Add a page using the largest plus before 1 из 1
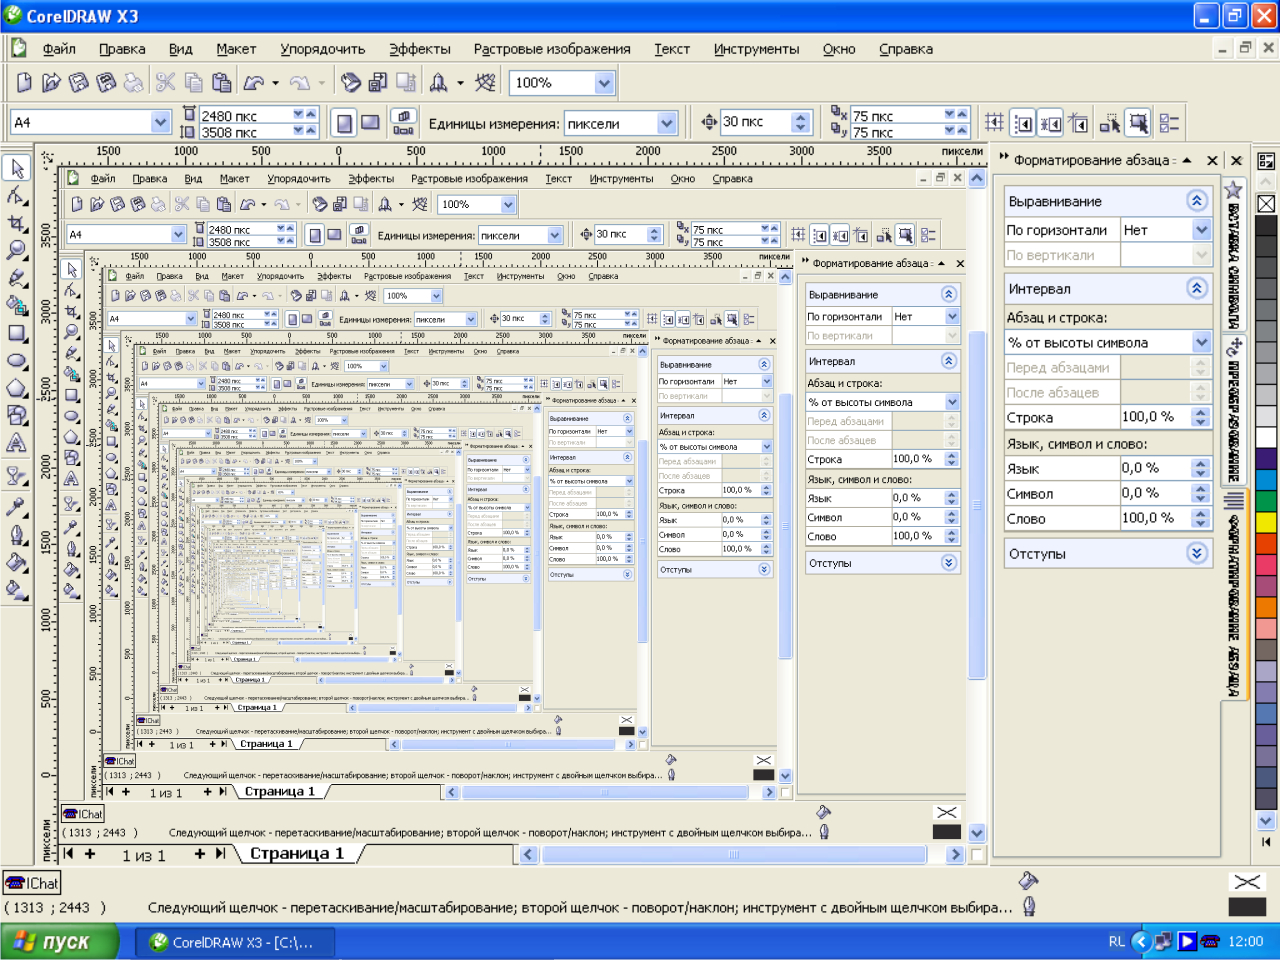 pyautogui.click(x=90, y=854)
